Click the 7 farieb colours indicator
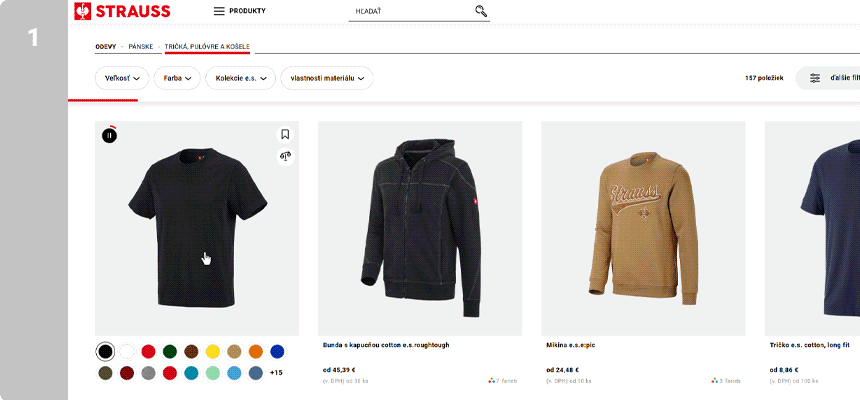This screenshot has height=400, width=860. tap(503, 381)
